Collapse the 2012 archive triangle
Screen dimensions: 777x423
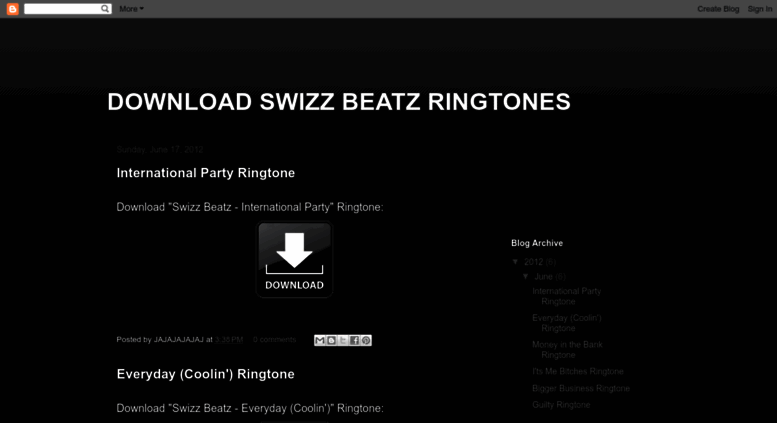pos(515,262)
